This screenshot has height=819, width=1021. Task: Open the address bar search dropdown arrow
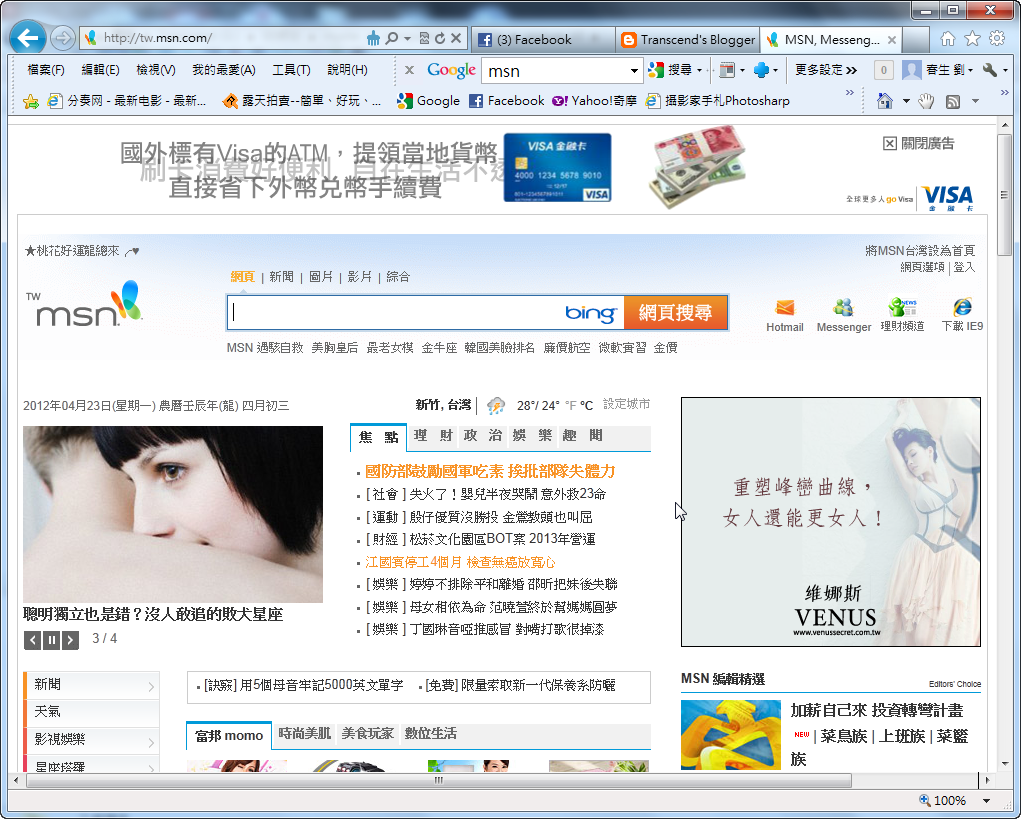click(408, 38)
